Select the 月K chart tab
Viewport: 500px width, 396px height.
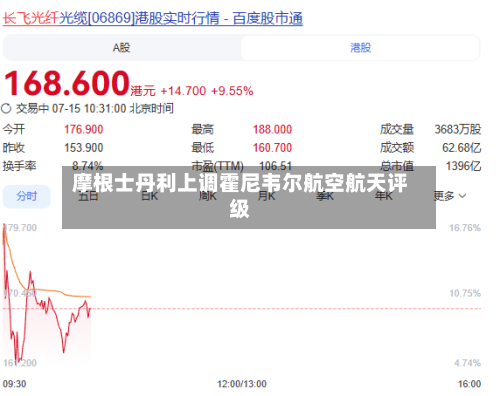coord(266,196)
